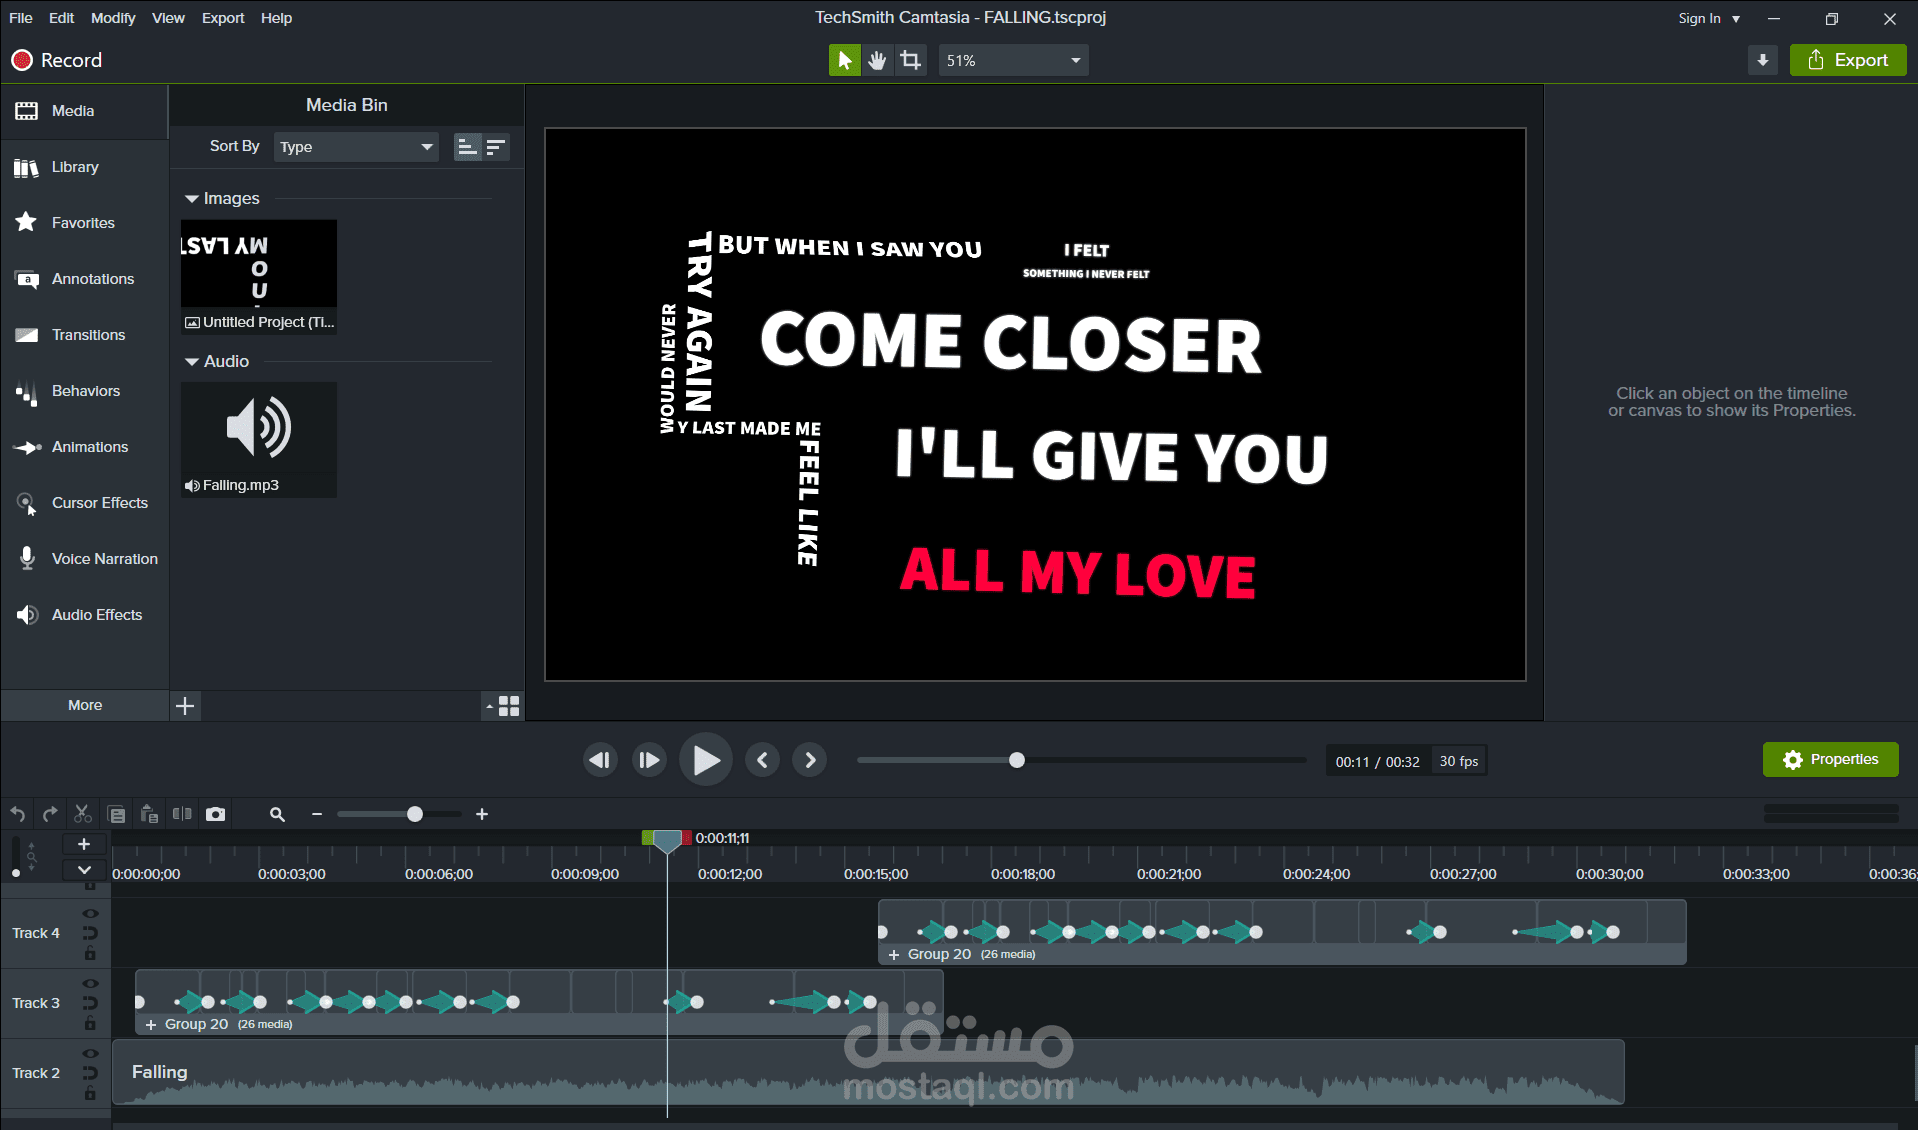The image size is (1918, 1130).
Task: Click the green Export button
Action: coord(1848,60)
